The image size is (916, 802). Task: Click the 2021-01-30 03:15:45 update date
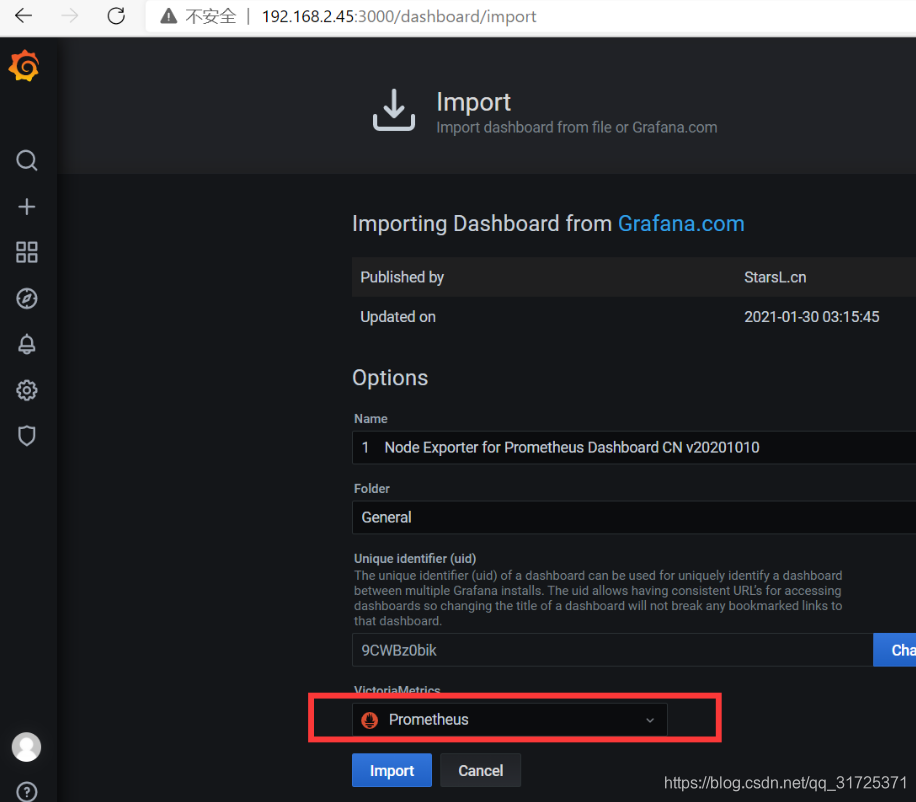[x=811, y=317]
